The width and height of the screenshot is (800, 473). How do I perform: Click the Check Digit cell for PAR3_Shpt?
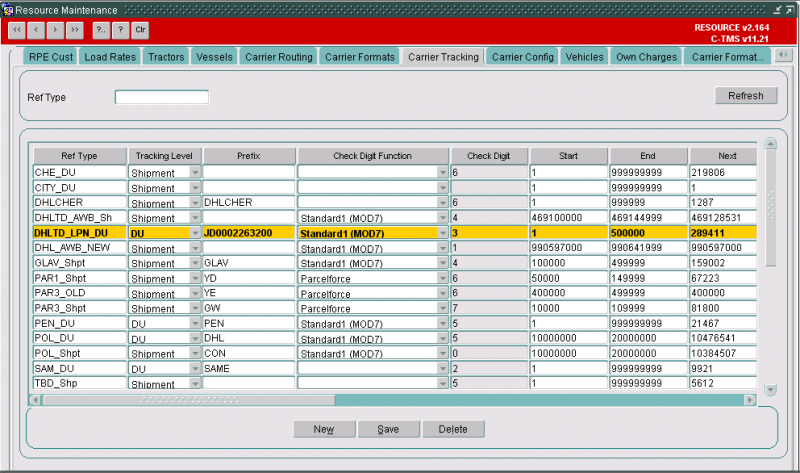point(489,308)
